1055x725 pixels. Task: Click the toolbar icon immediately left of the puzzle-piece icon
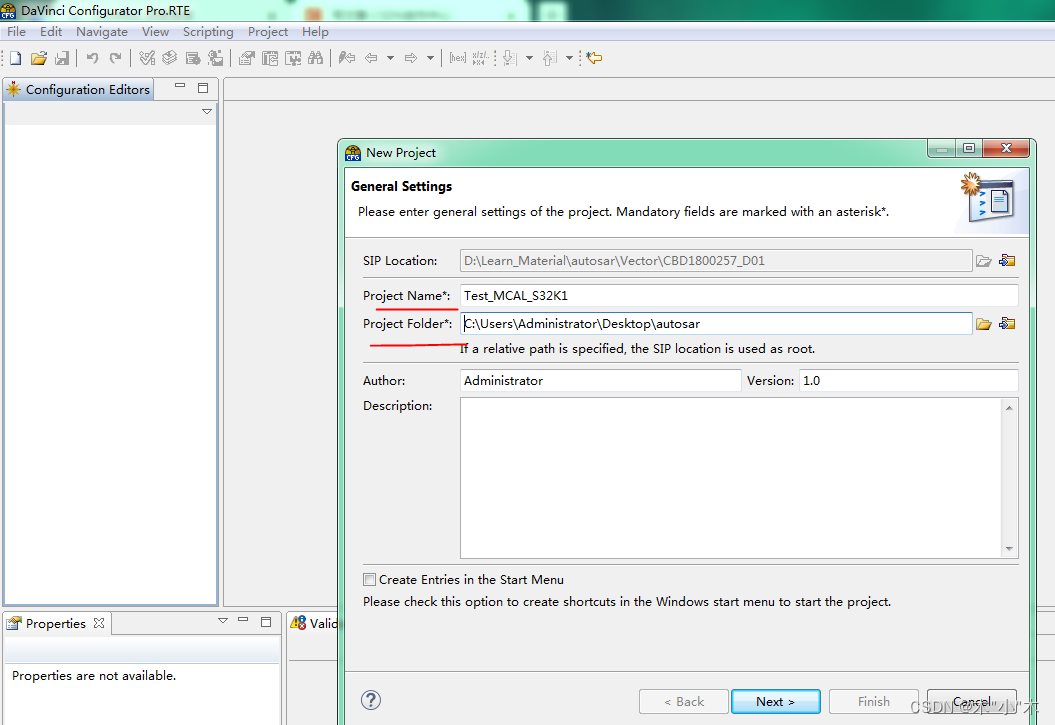270,58
